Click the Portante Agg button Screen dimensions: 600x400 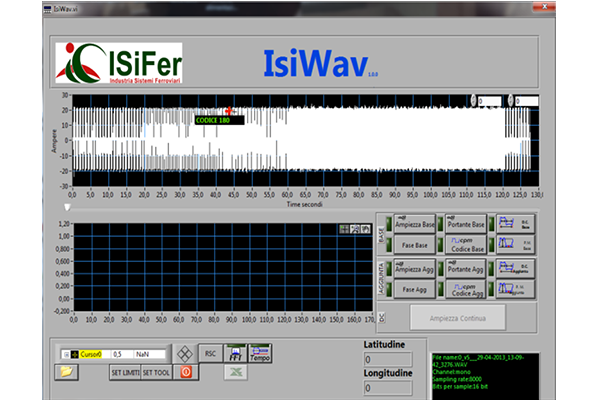pyautogui.click(x=466, y=269)
